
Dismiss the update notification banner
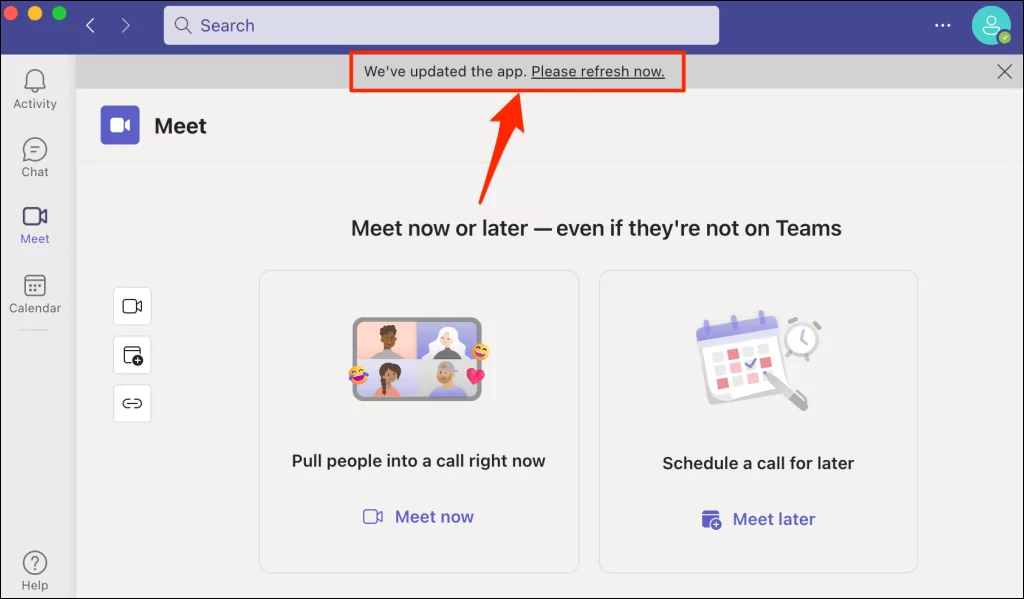(1004, 71)
